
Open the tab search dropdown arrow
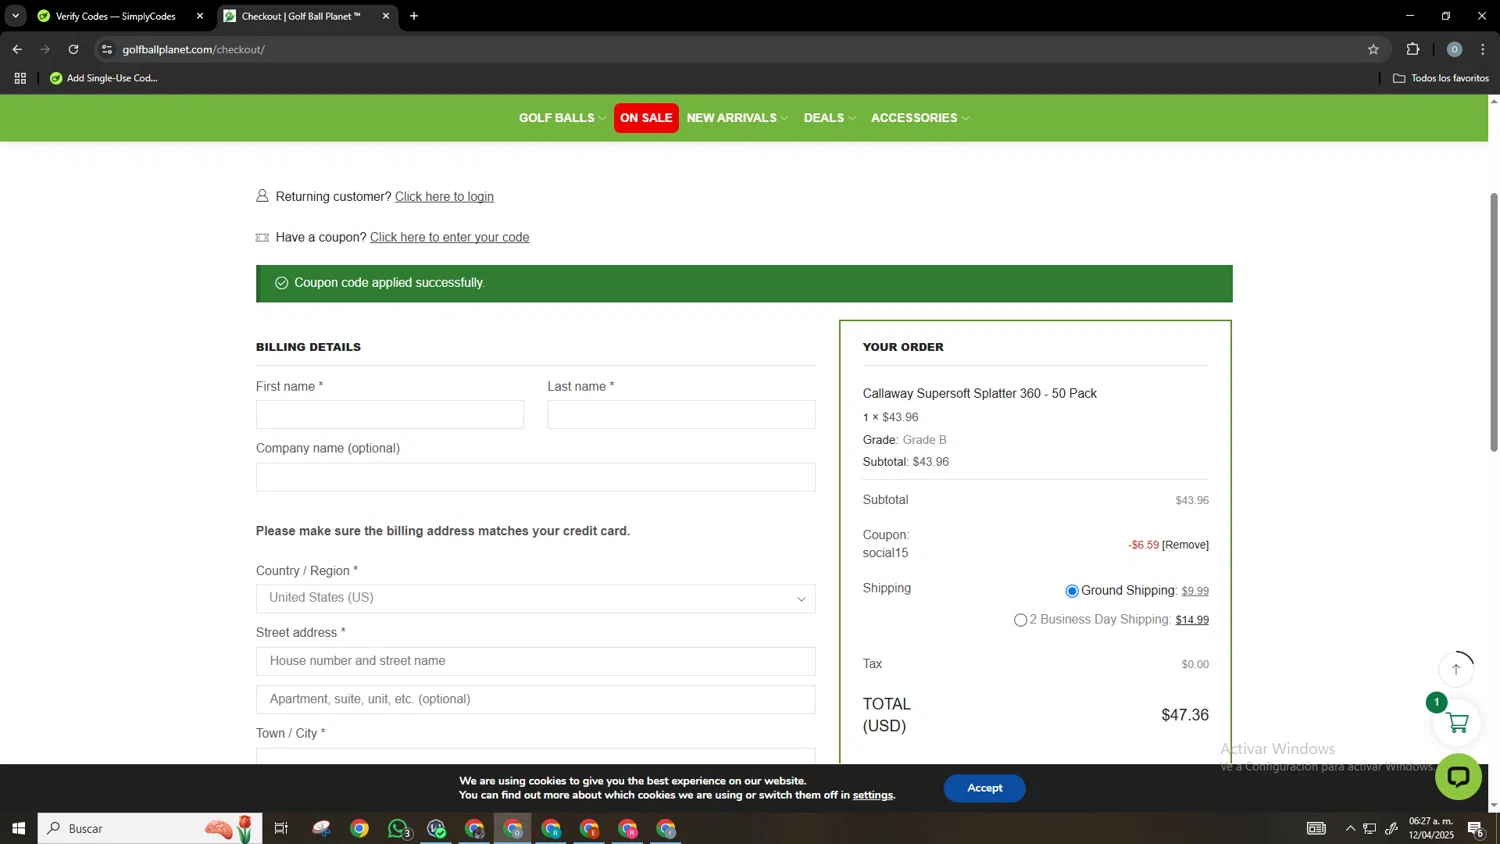pyautogui.click(x=15, y=16)
